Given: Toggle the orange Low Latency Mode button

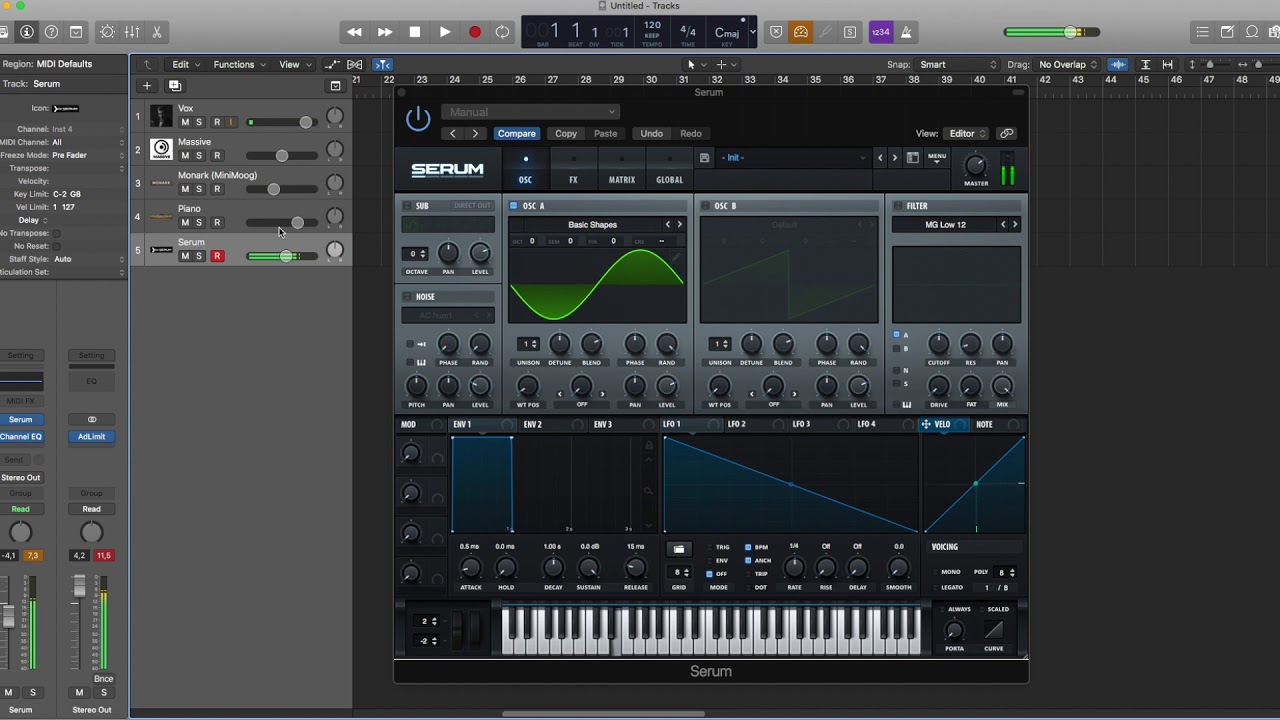Looking at the screenshot, I should tap(801, 32).
